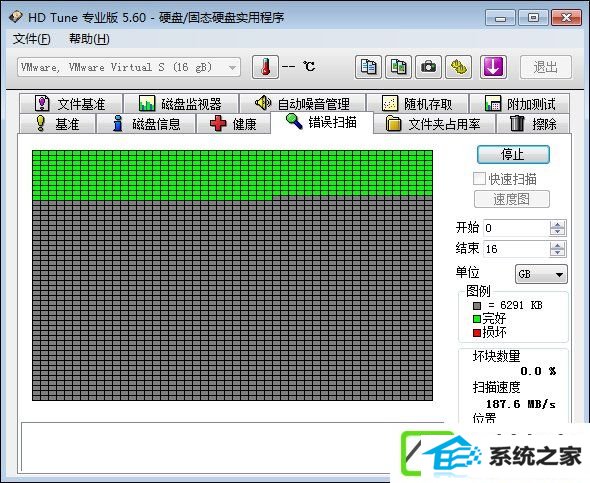Copy info to clipboard text icon
Image resolution: width=590 pixels, height=483 pixels.
click(x=368, y=67)
